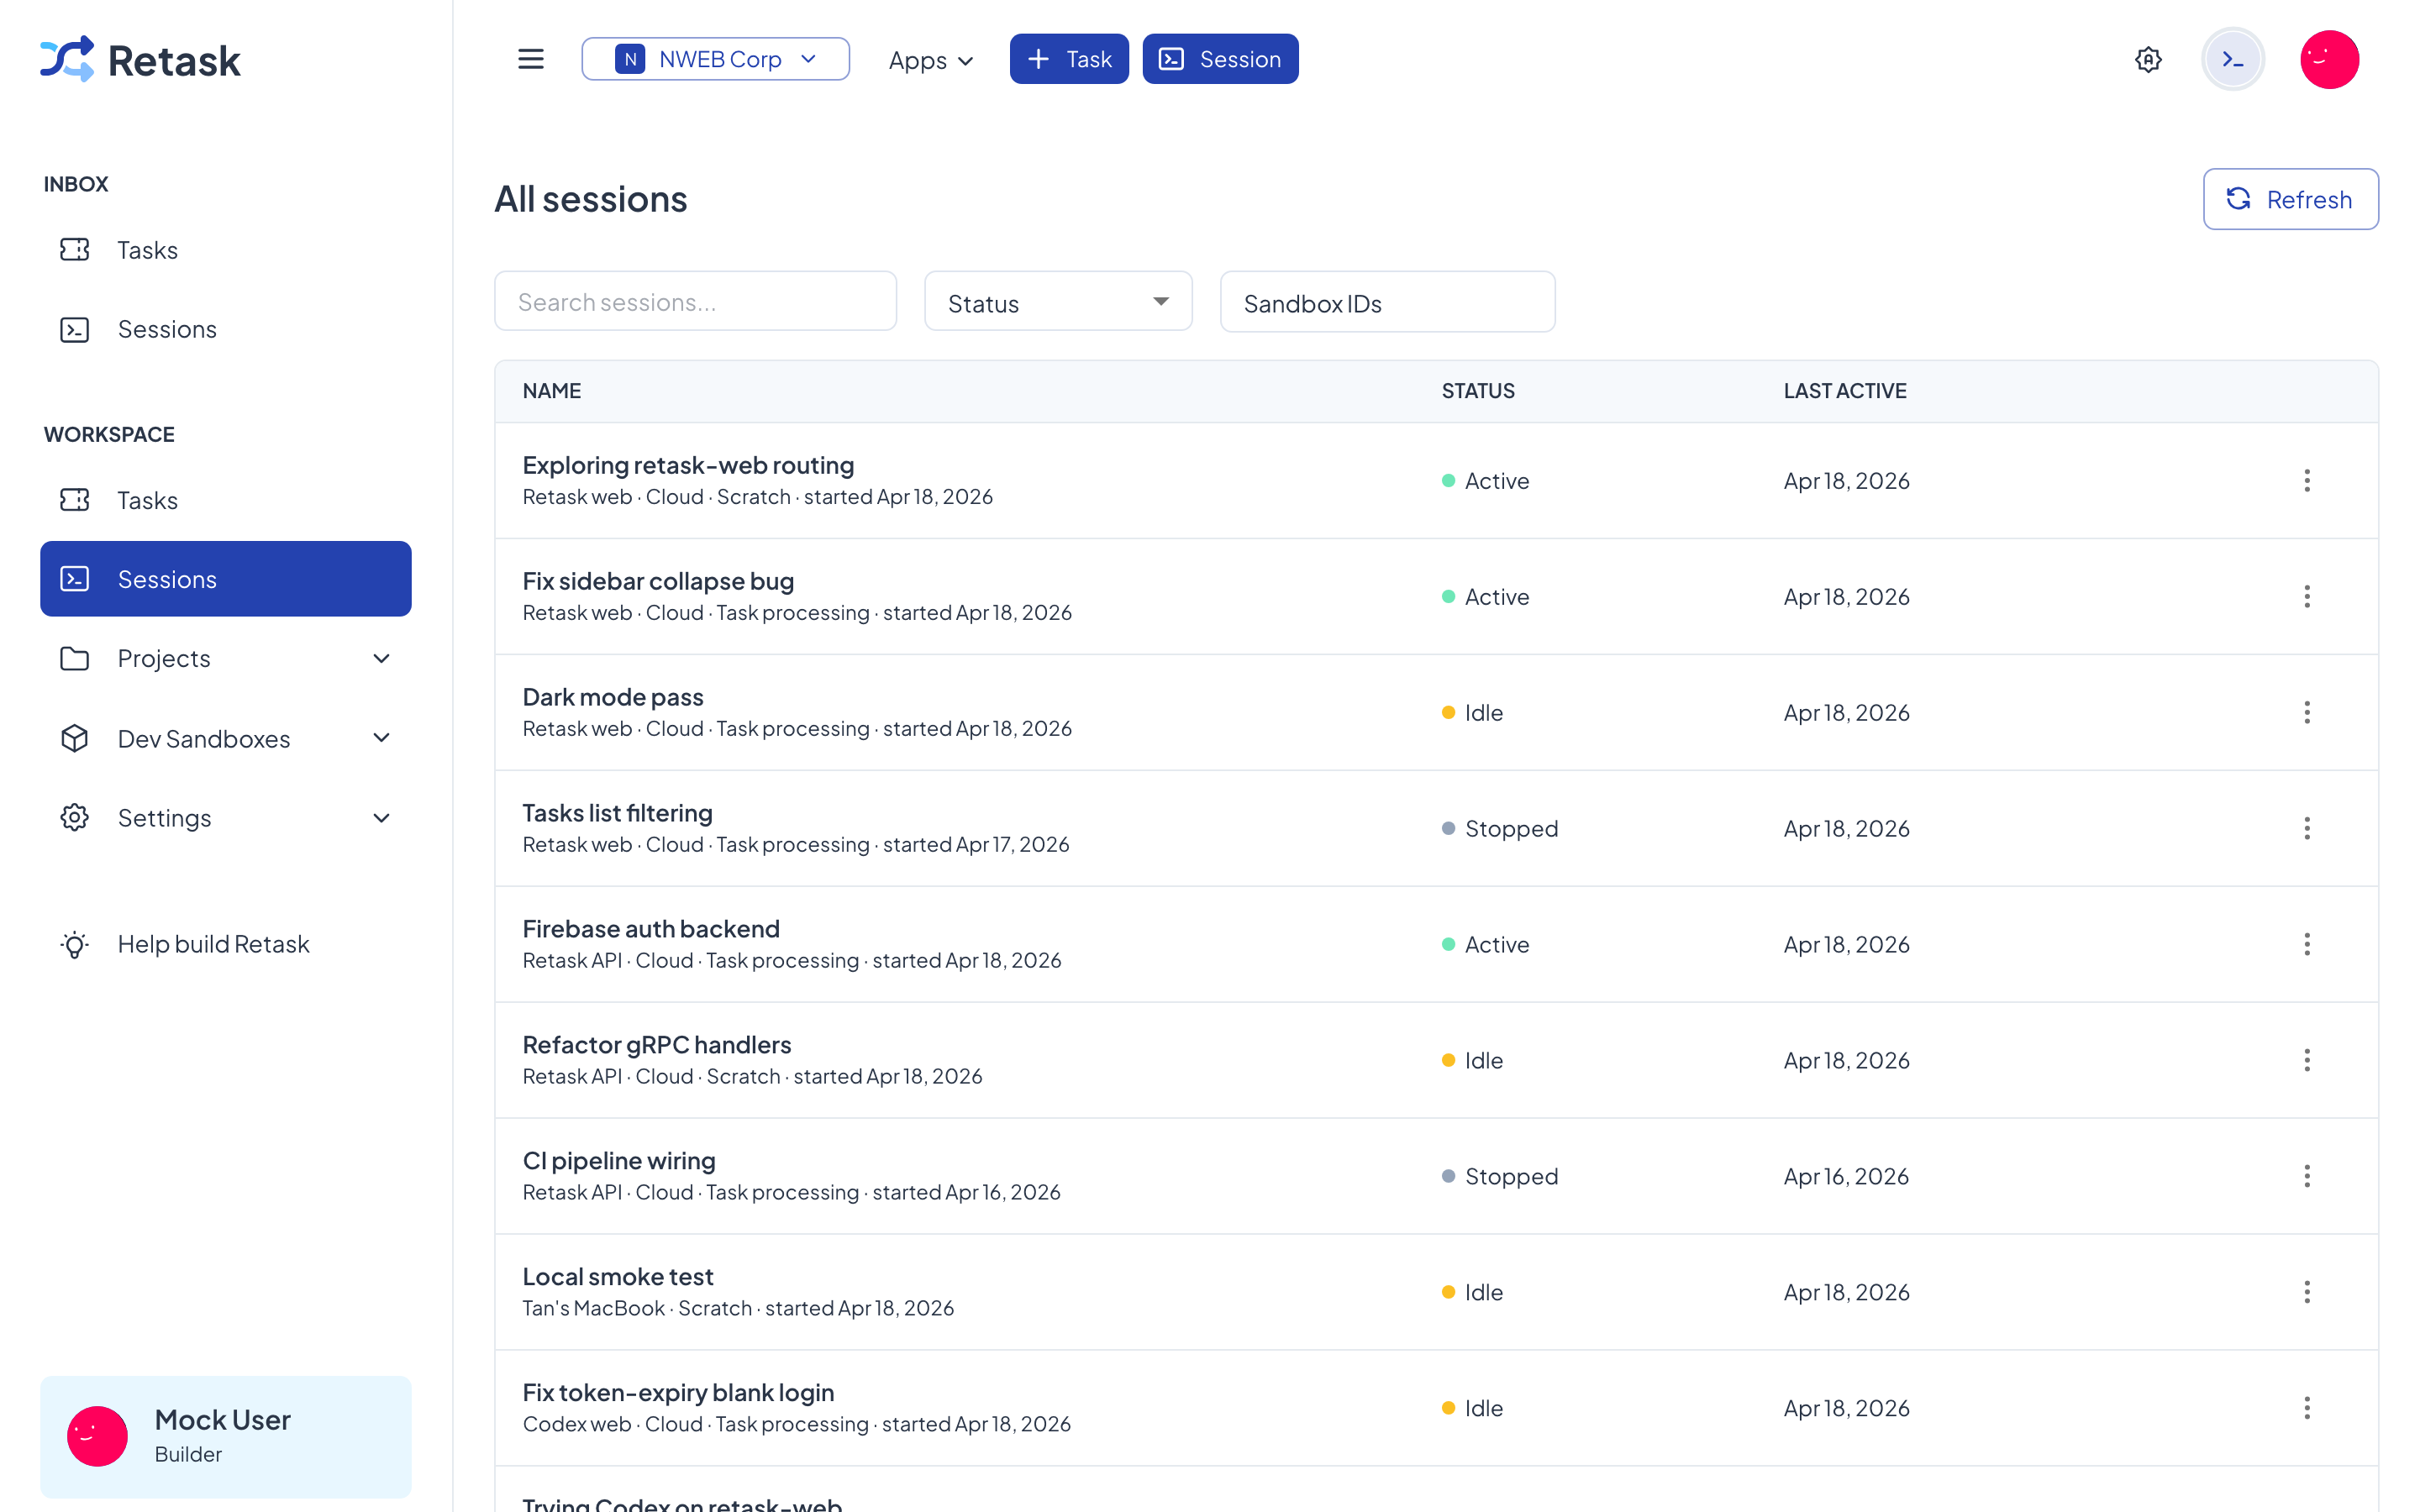
Task: Click Idle status of Dark mode pass
Action: point(1473,713)
